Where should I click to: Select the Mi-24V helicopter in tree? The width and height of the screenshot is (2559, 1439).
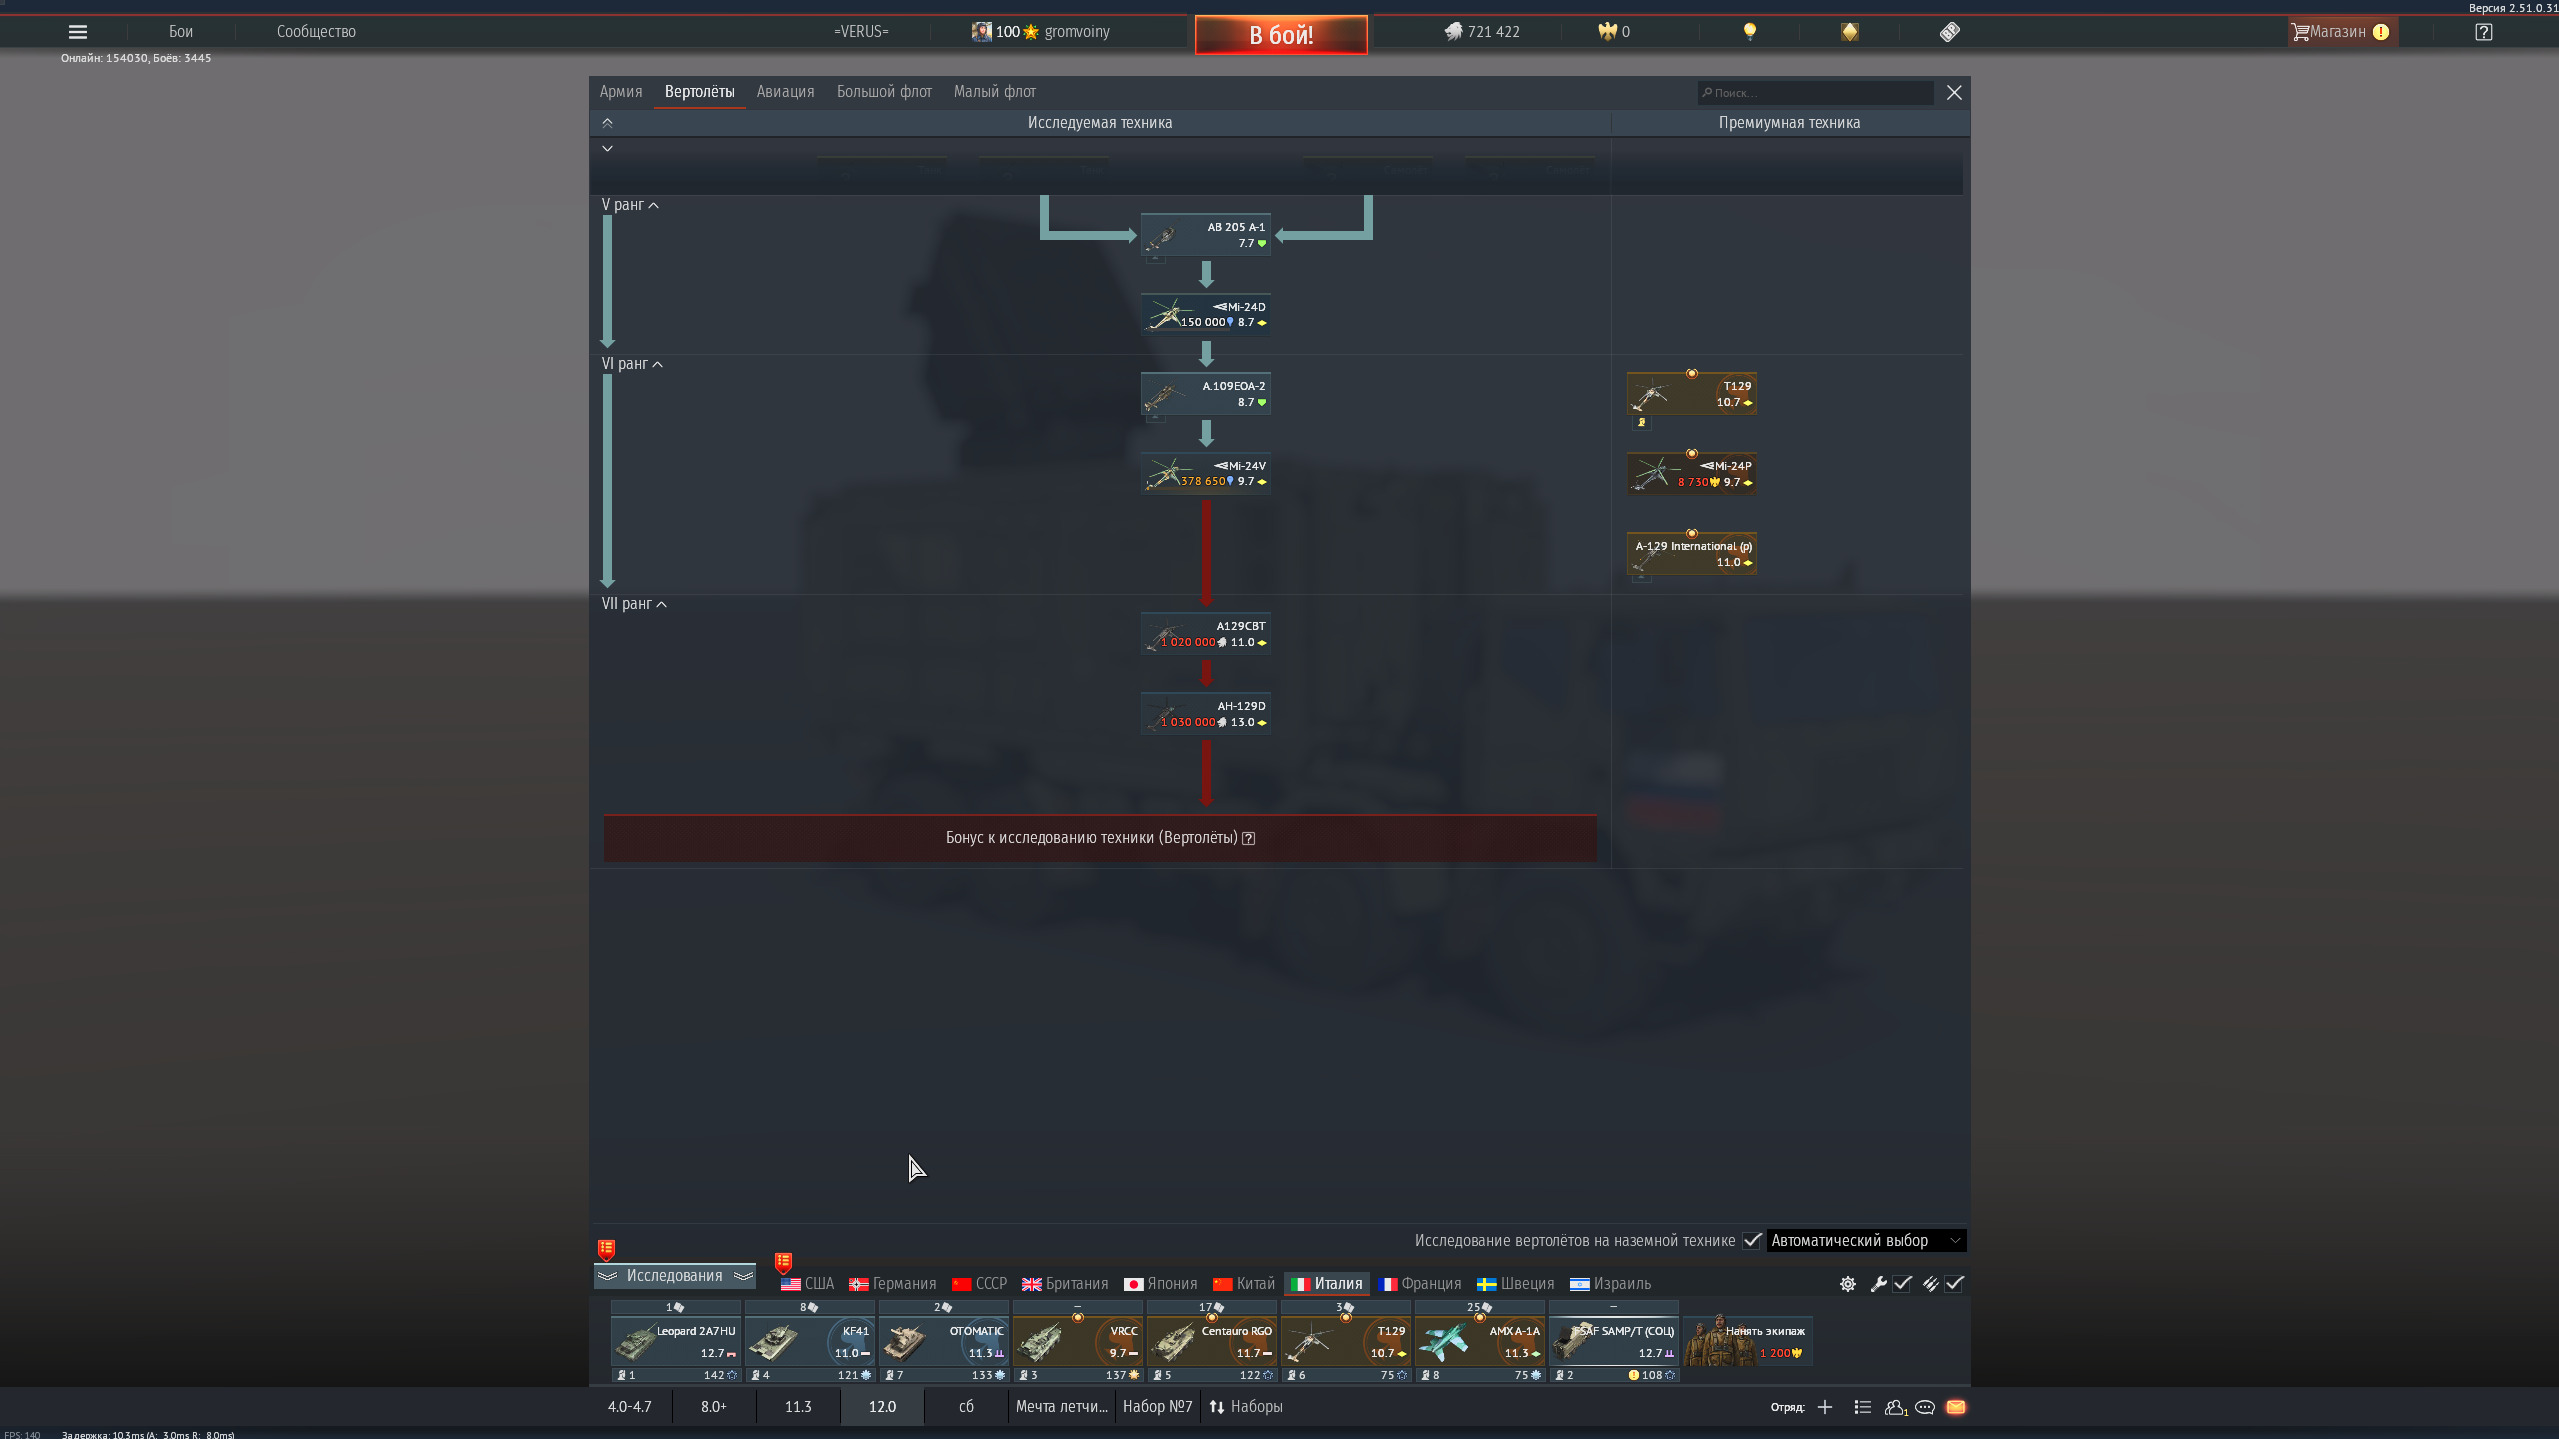pyautogui.click(x=1206, y=474)
